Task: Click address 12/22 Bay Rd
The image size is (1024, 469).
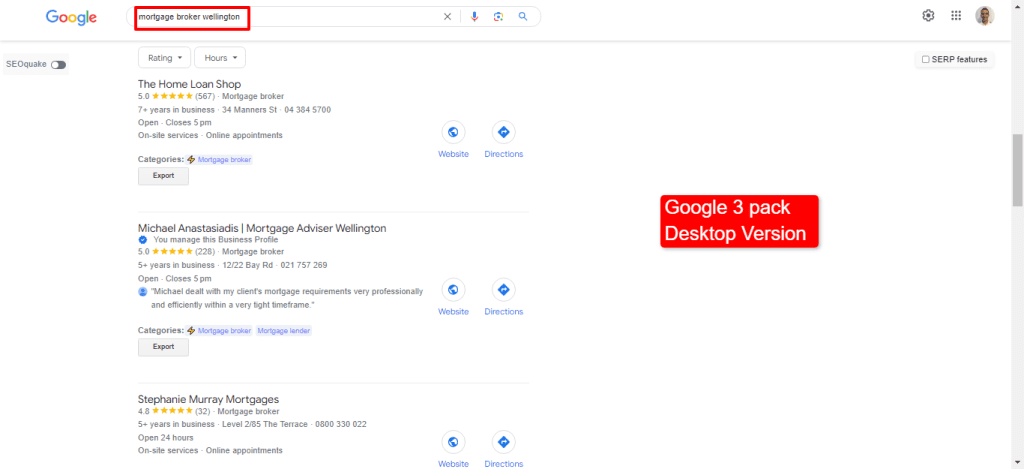Action: click(x=248, y=265)
